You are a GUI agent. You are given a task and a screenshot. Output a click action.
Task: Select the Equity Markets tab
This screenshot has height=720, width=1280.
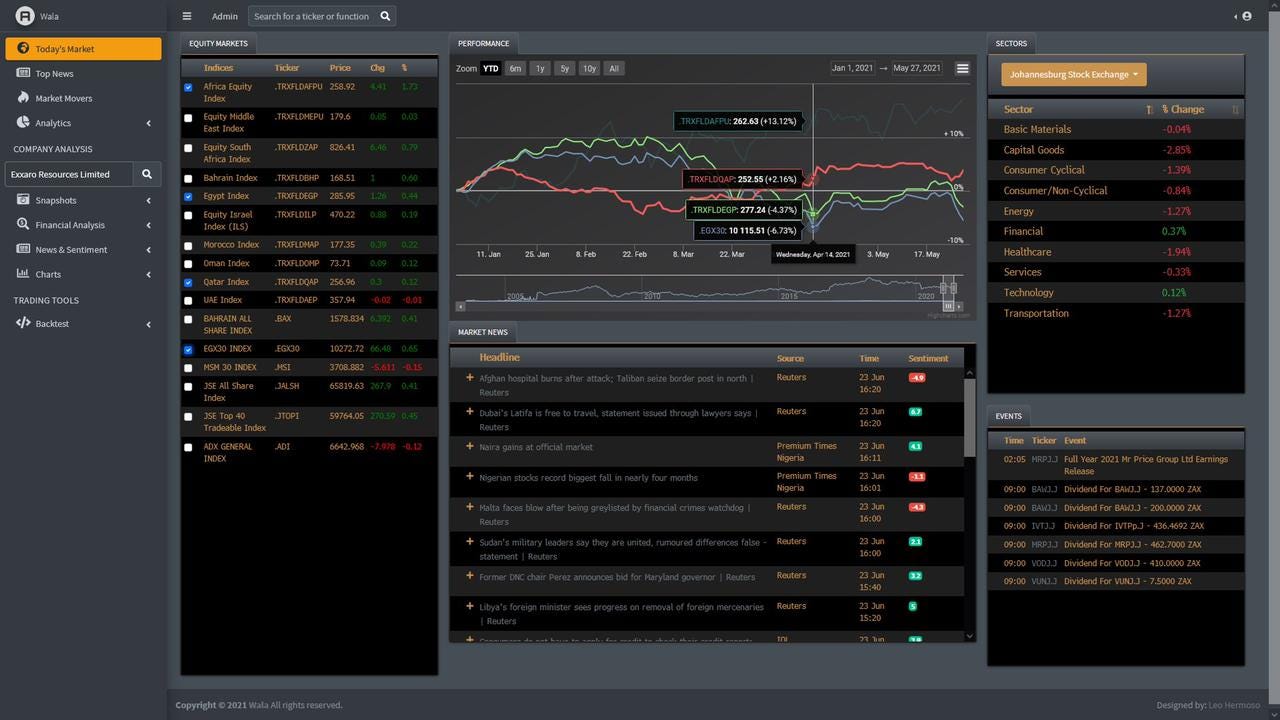[218, 43]
